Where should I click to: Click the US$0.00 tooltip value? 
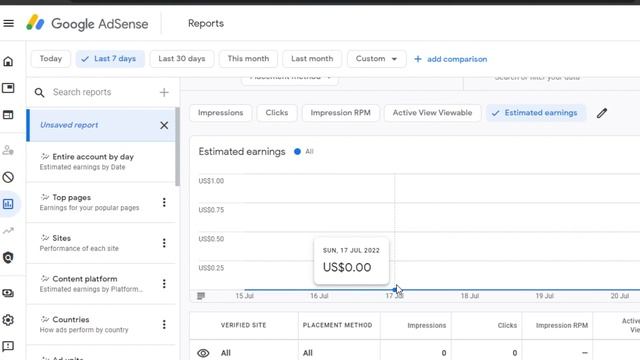pyautogui.click(x=347, y=267)
